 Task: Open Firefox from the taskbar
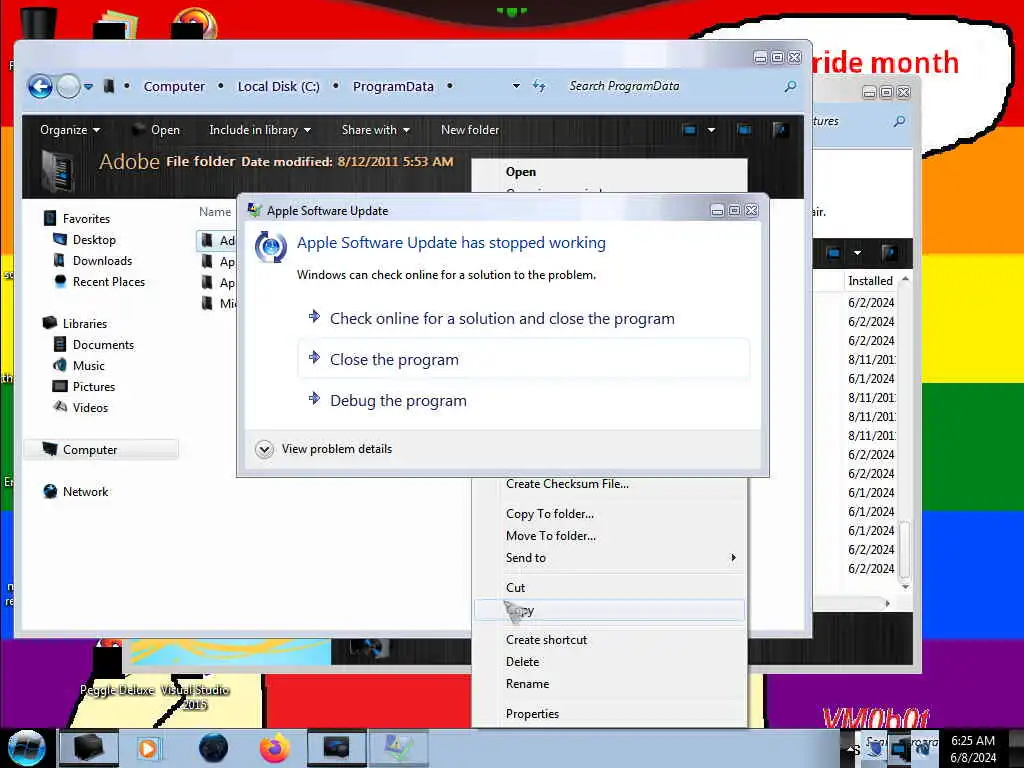tap(275, 748)
